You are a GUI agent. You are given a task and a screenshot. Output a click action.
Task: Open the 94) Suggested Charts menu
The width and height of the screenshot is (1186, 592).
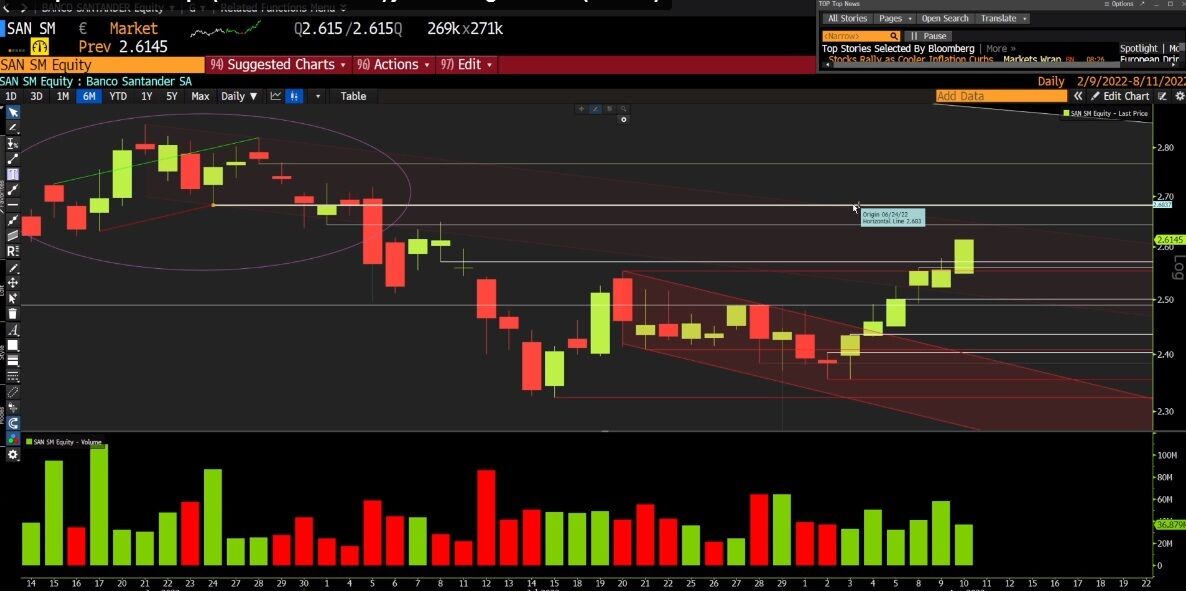click(278, 64)
